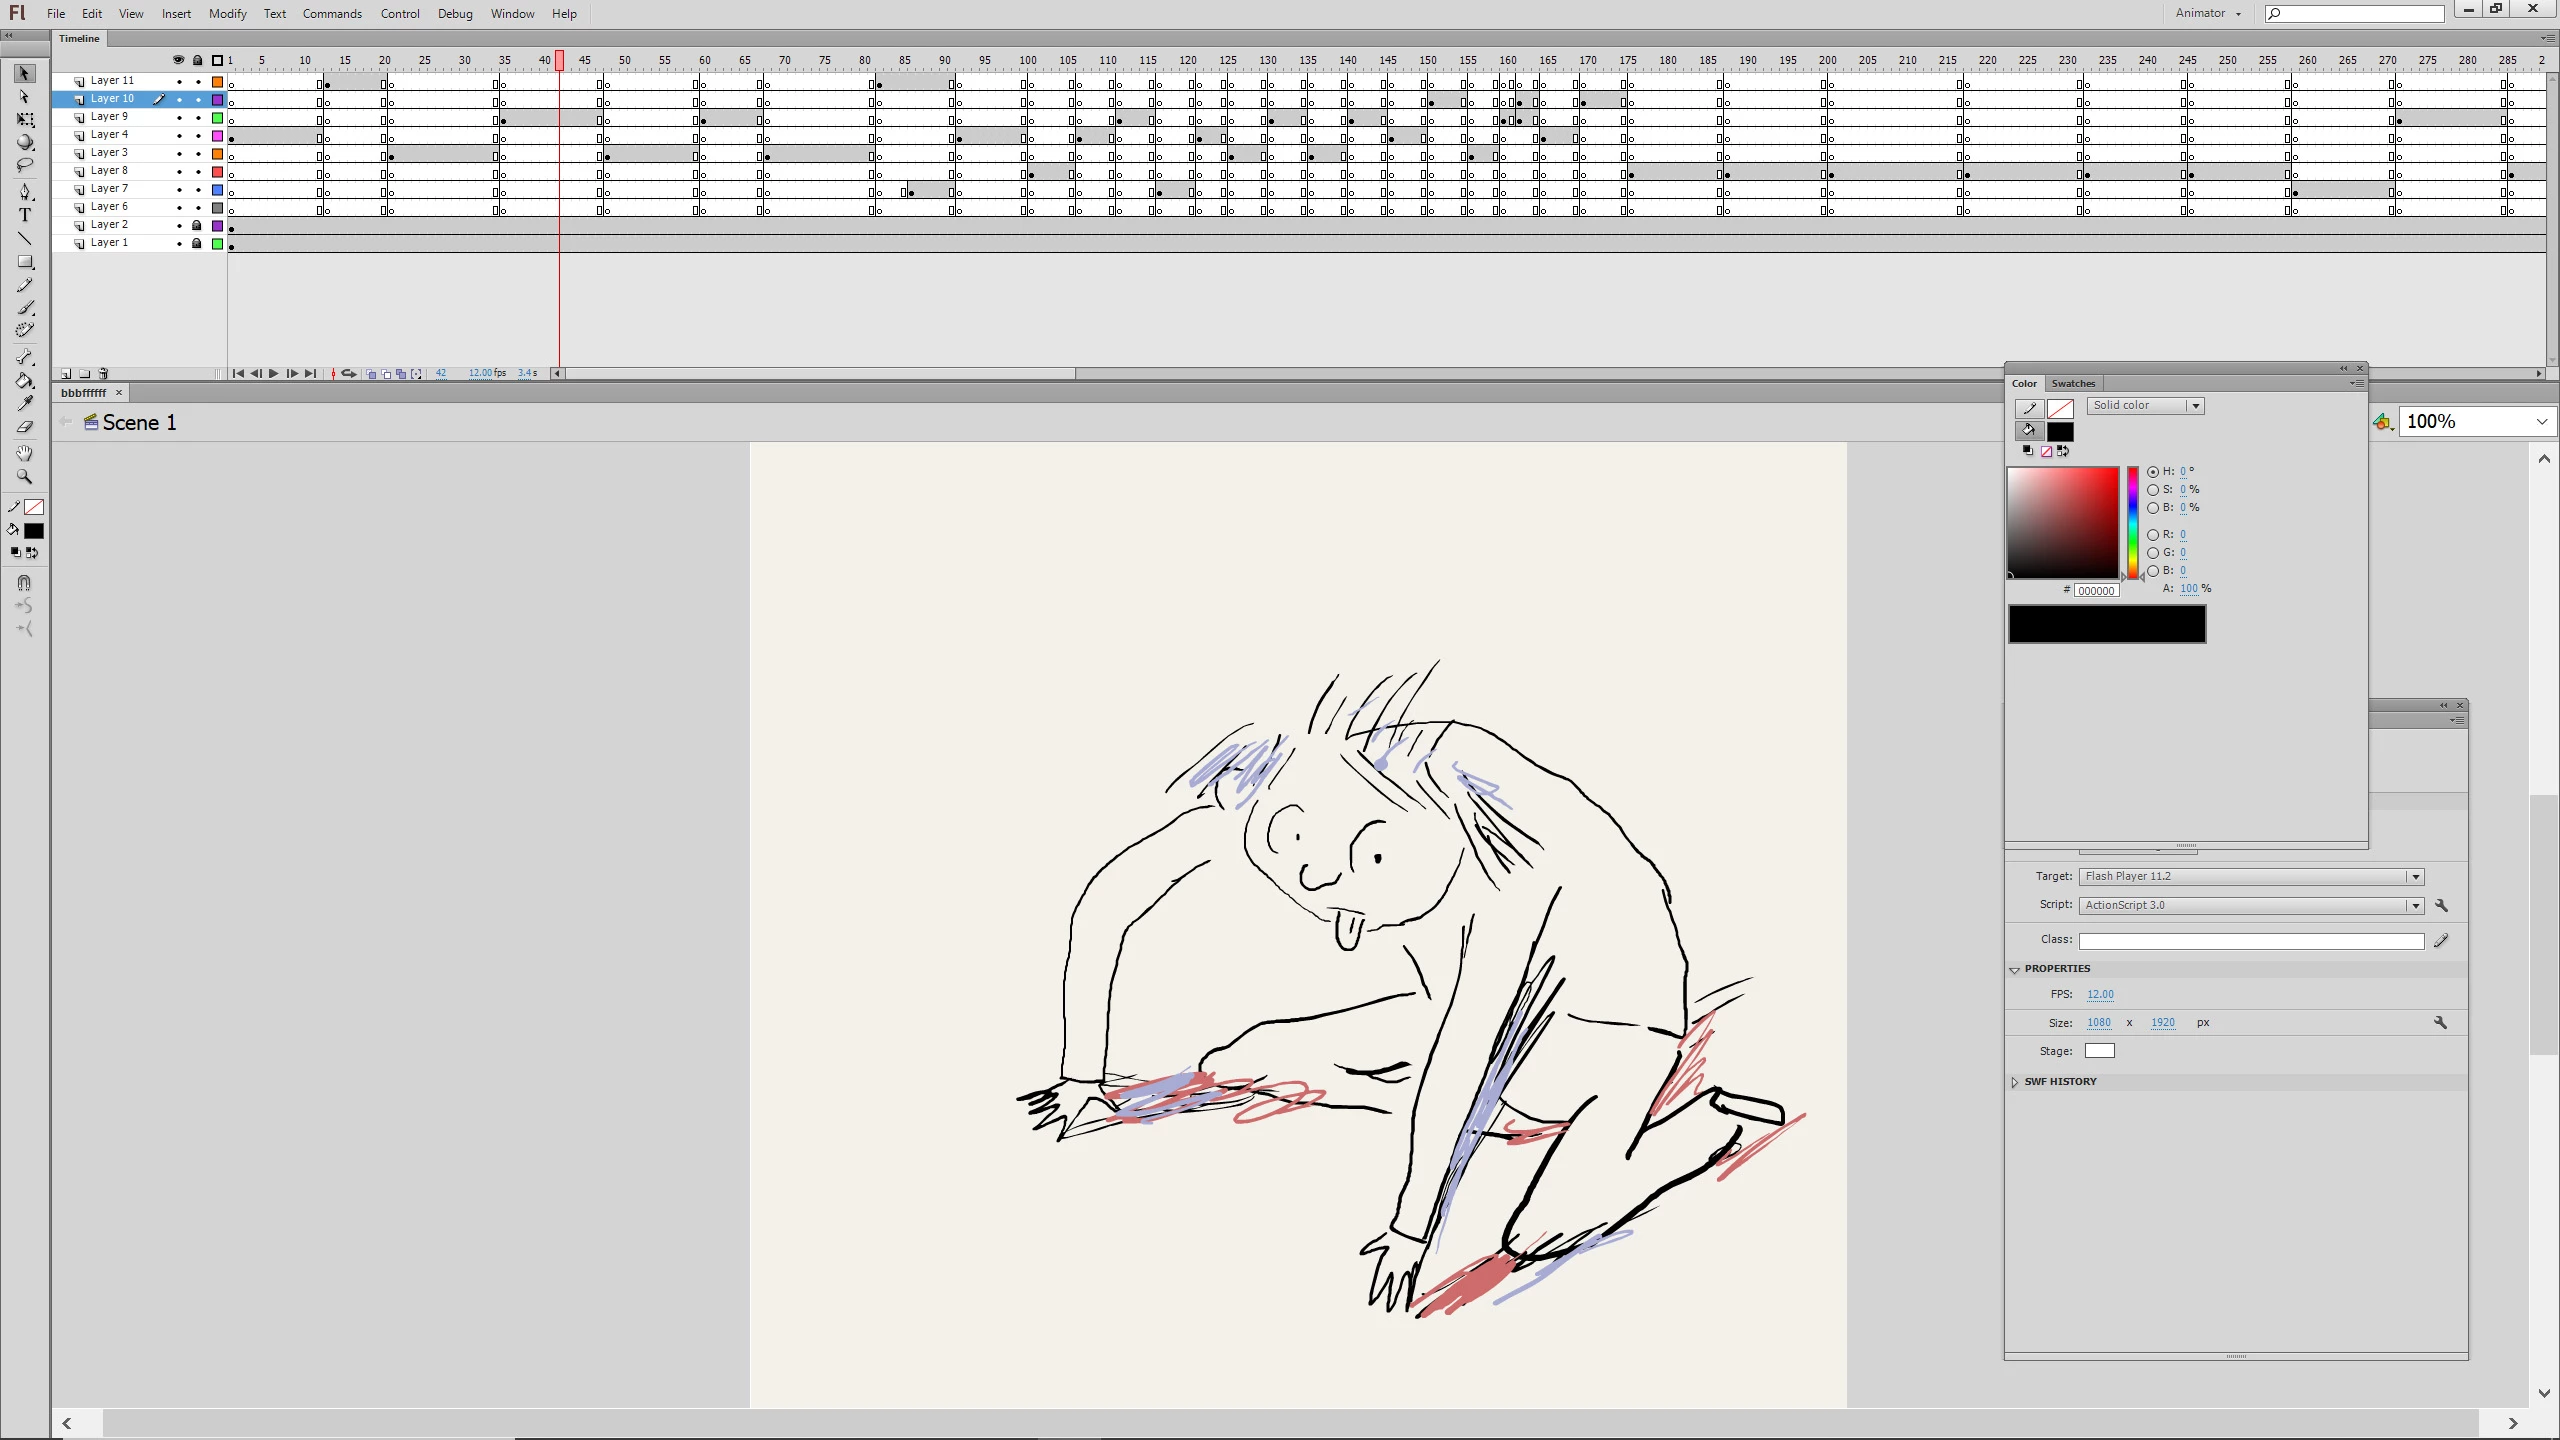The image size is (2560, 1440).
Task: Choose the Eyedropper tool
Action: 25,404
